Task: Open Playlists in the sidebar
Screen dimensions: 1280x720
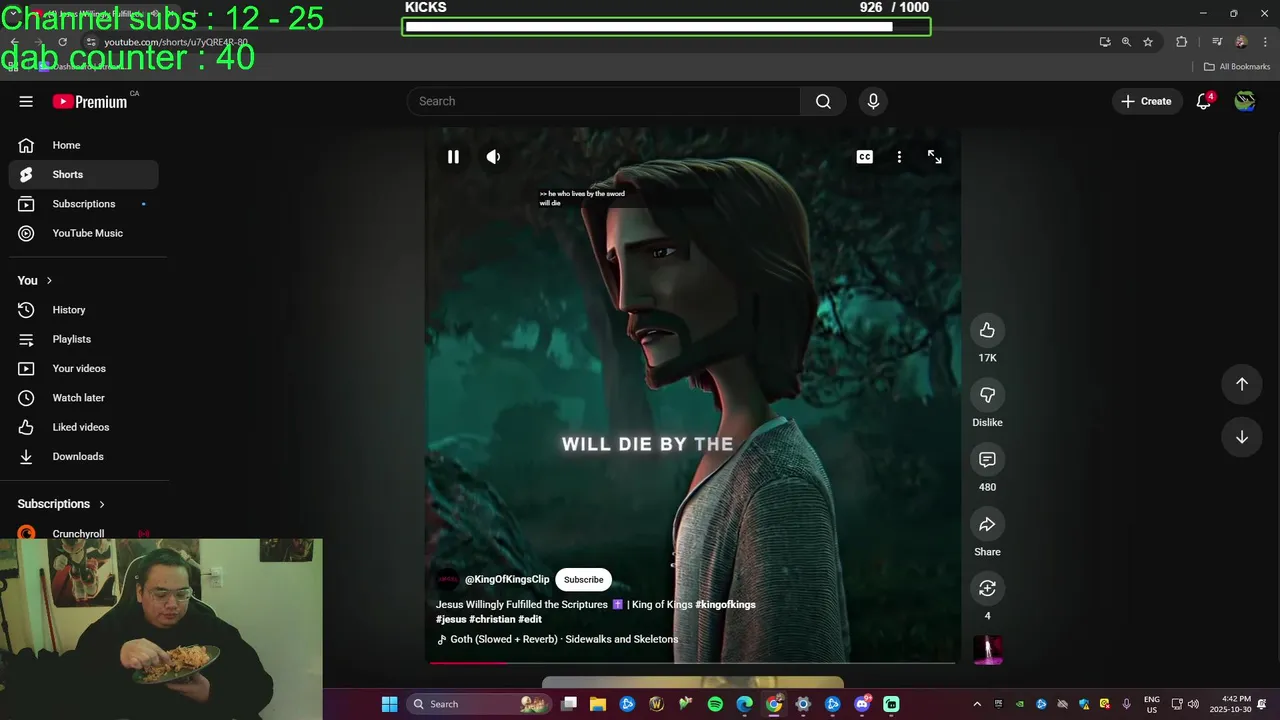Action: click(x=84, y=339)
